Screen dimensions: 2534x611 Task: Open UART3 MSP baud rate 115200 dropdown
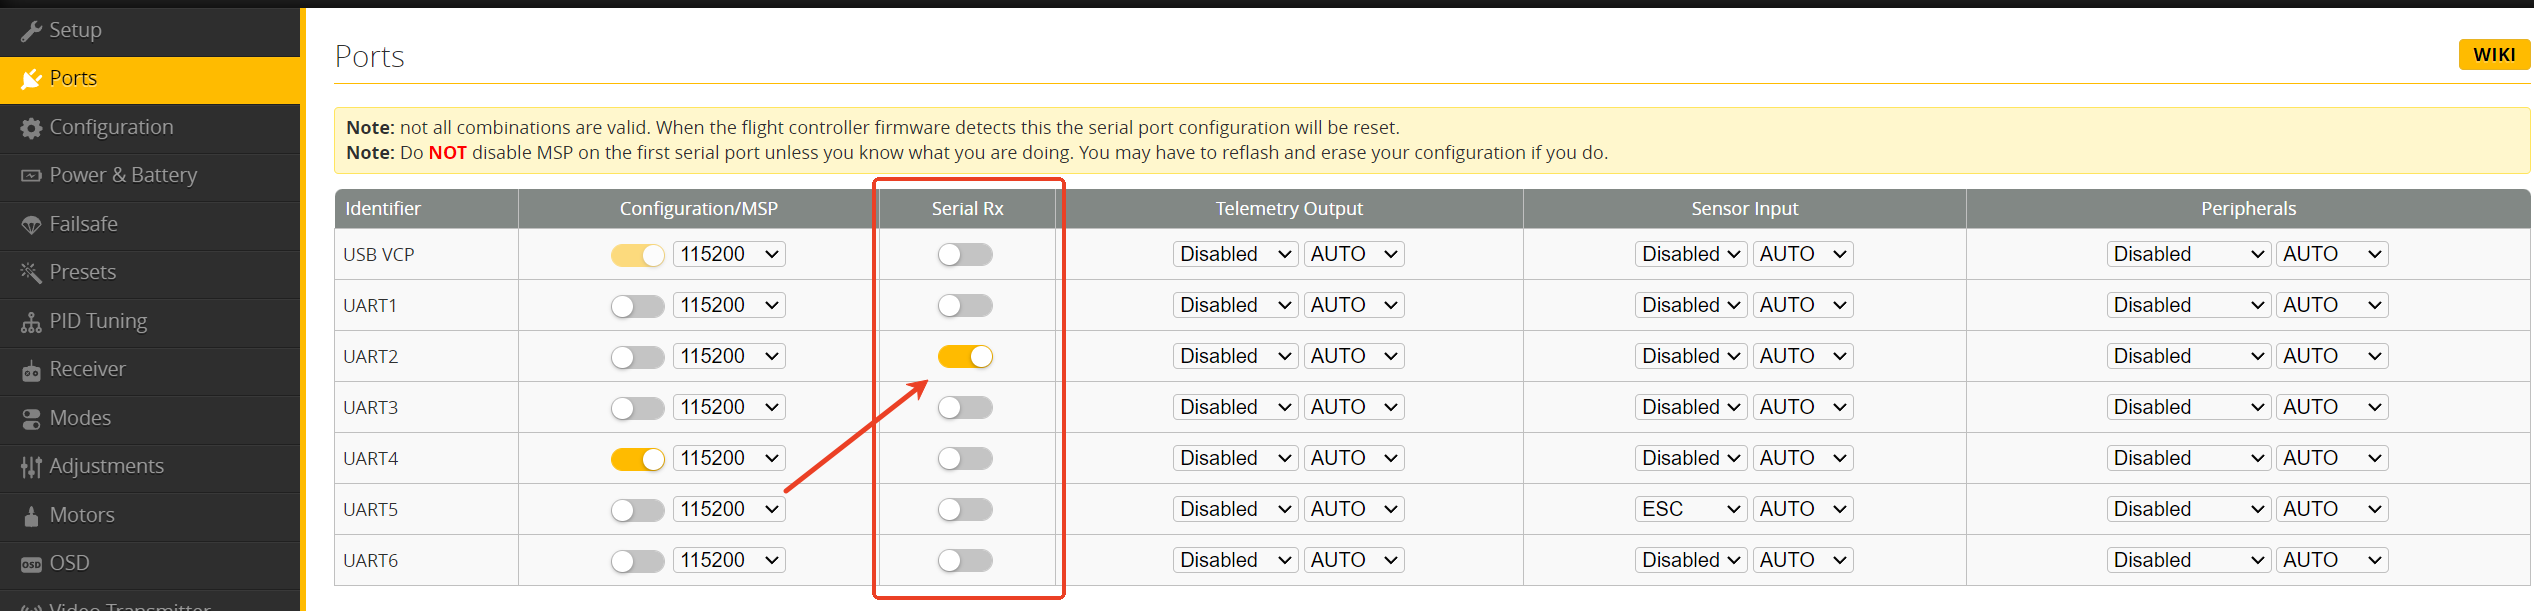729,407
